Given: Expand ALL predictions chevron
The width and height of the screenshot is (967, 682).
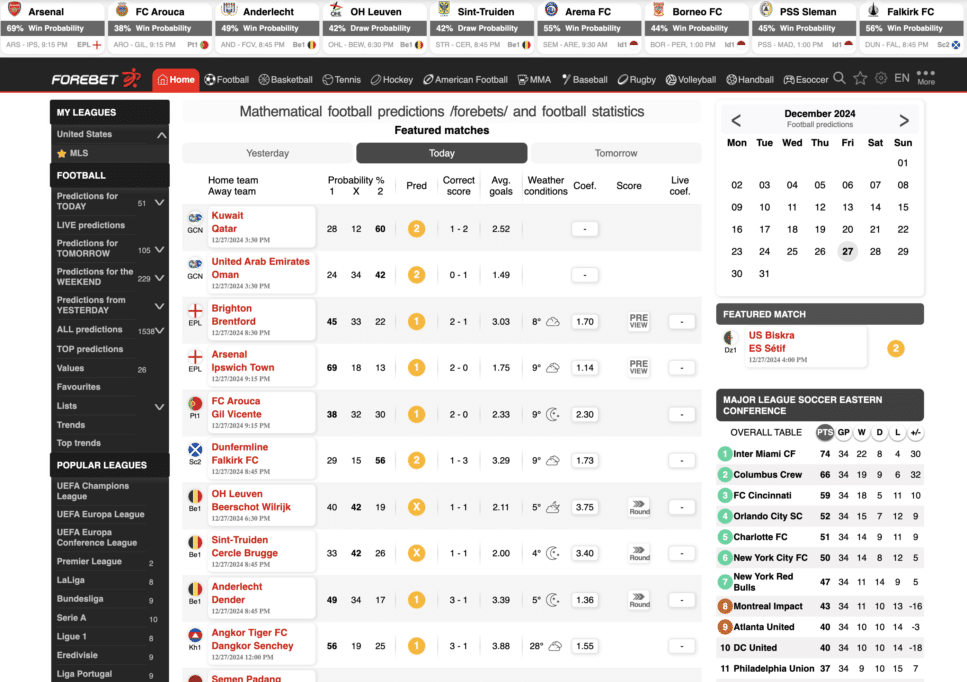Looking at the screenshot, I should pos(160,331).
